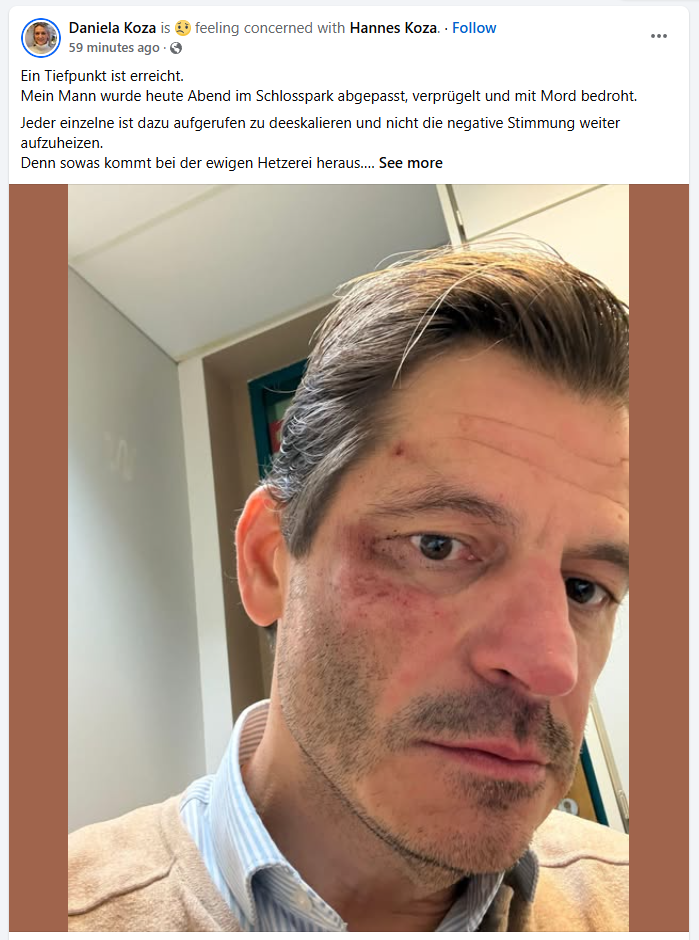Click the 'Ein Tiefpunkt ist erreicht.' line
699x940 pixels.
coord(102,76)
